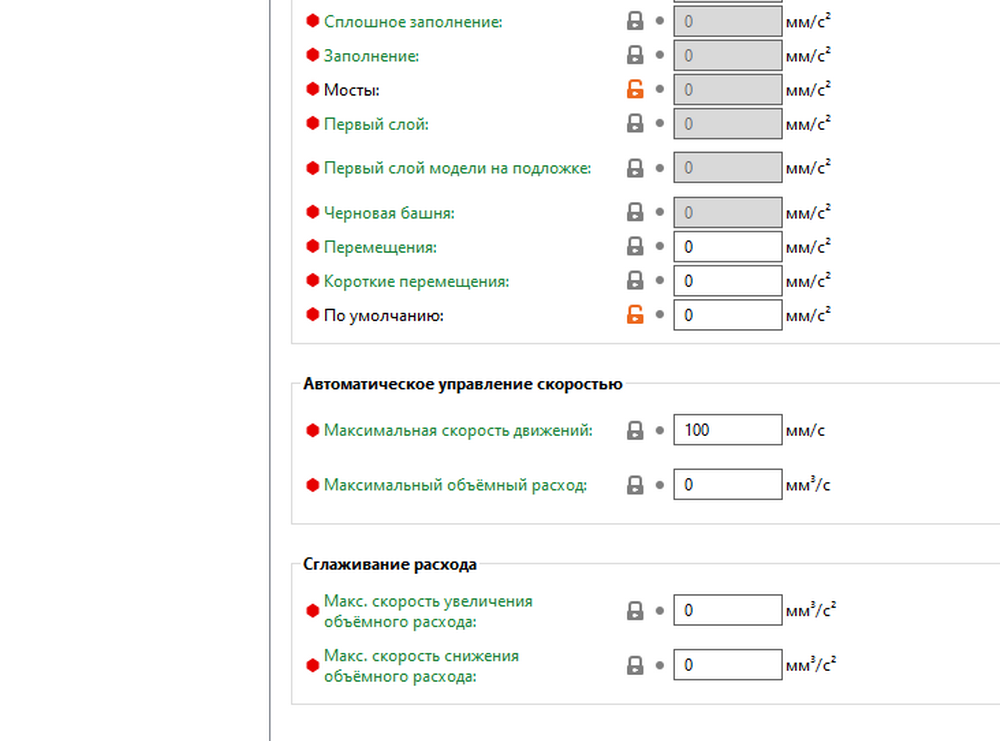Edit the По умолчанию acceleration field
Screen dimensions: 1000x741
pyautogui.click(x=727, y=315)
